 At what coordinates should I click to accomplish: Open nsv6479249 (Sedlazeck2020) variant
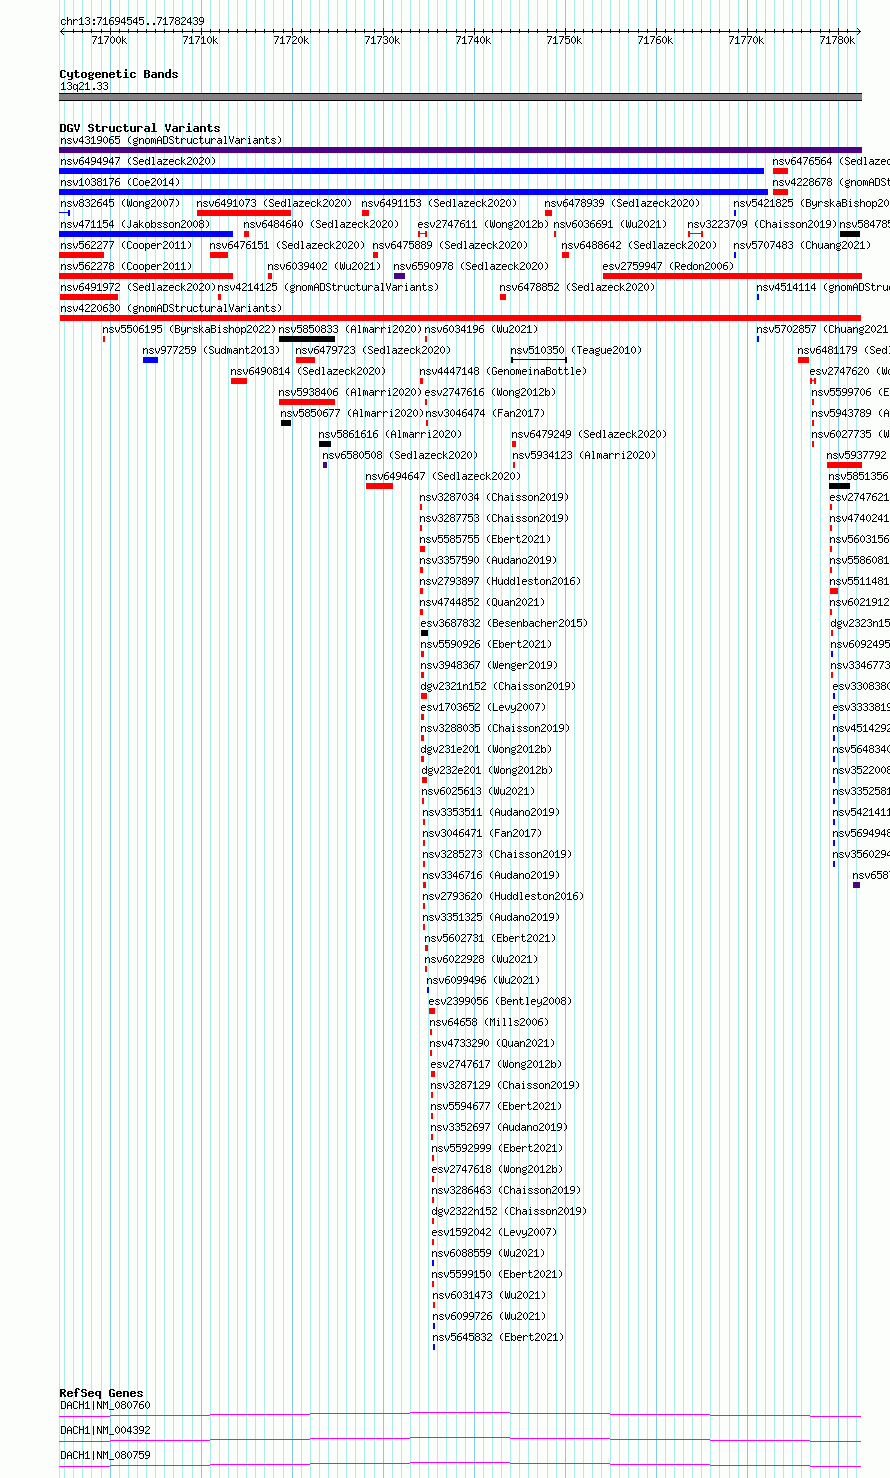click(x=589, y=434)
